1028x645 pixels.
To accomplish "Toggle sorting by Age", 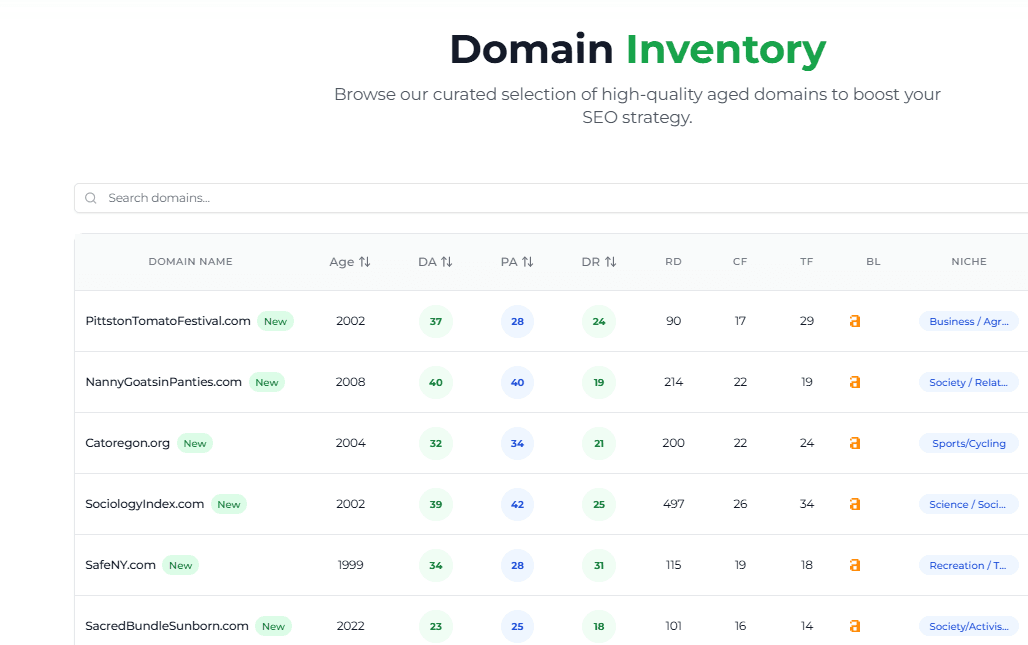I will [x=363, y=261].
